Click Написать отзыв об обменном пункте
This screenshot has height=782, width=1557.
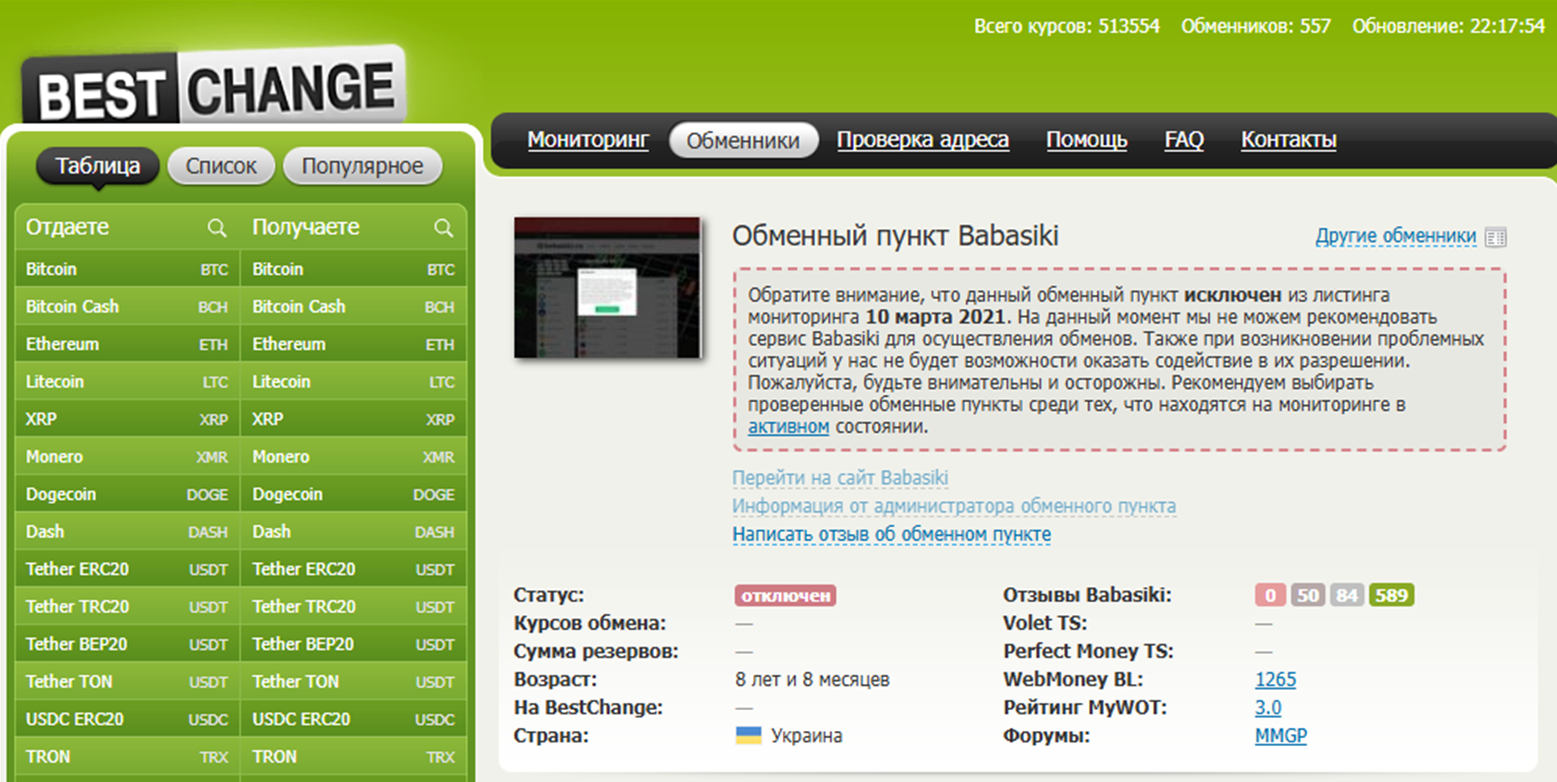pyautogui.click(x=892, y=535)
